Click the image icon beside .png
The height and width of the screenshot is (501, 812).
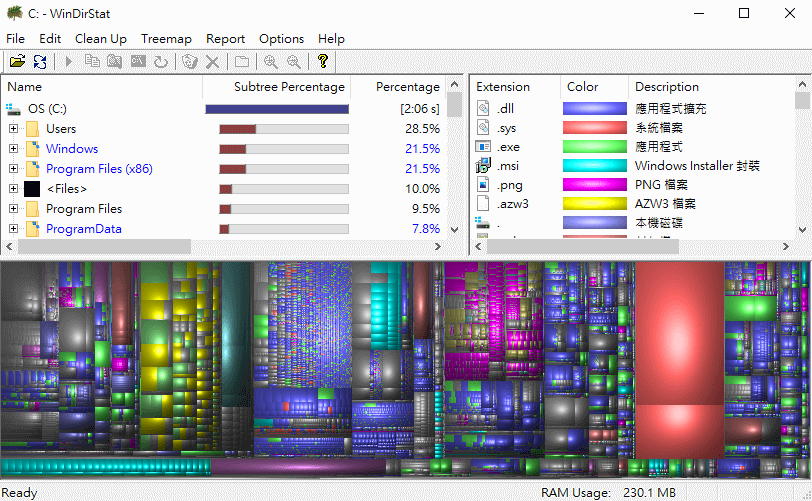point(483,185)
